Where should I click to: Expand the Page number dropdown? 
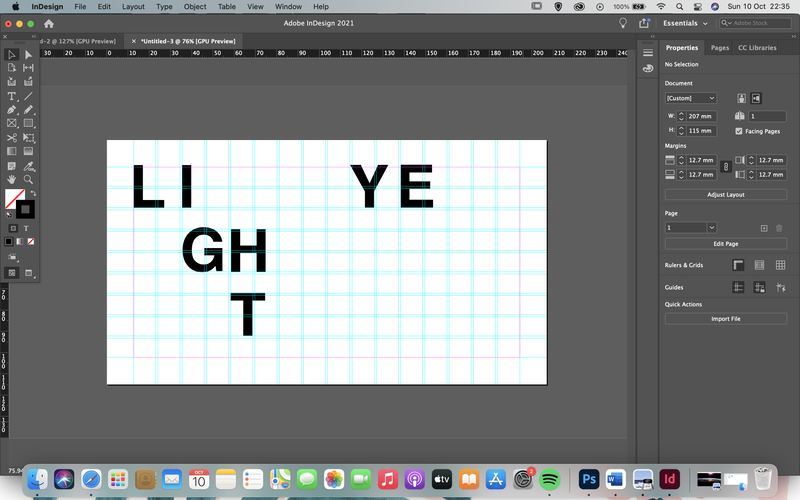[x=711, y=228]
